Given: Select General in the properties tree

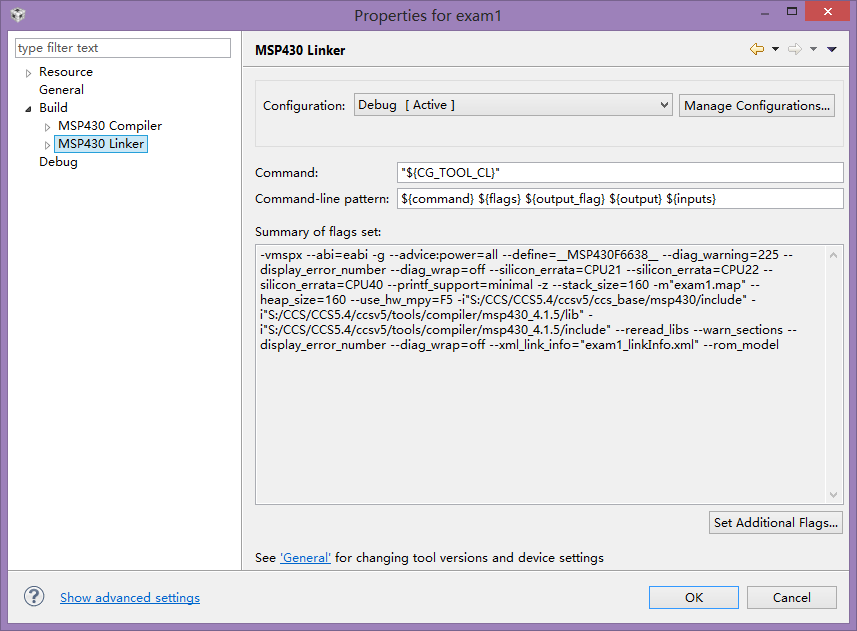Looking at the screenshot, I should (x=61, y=90).
